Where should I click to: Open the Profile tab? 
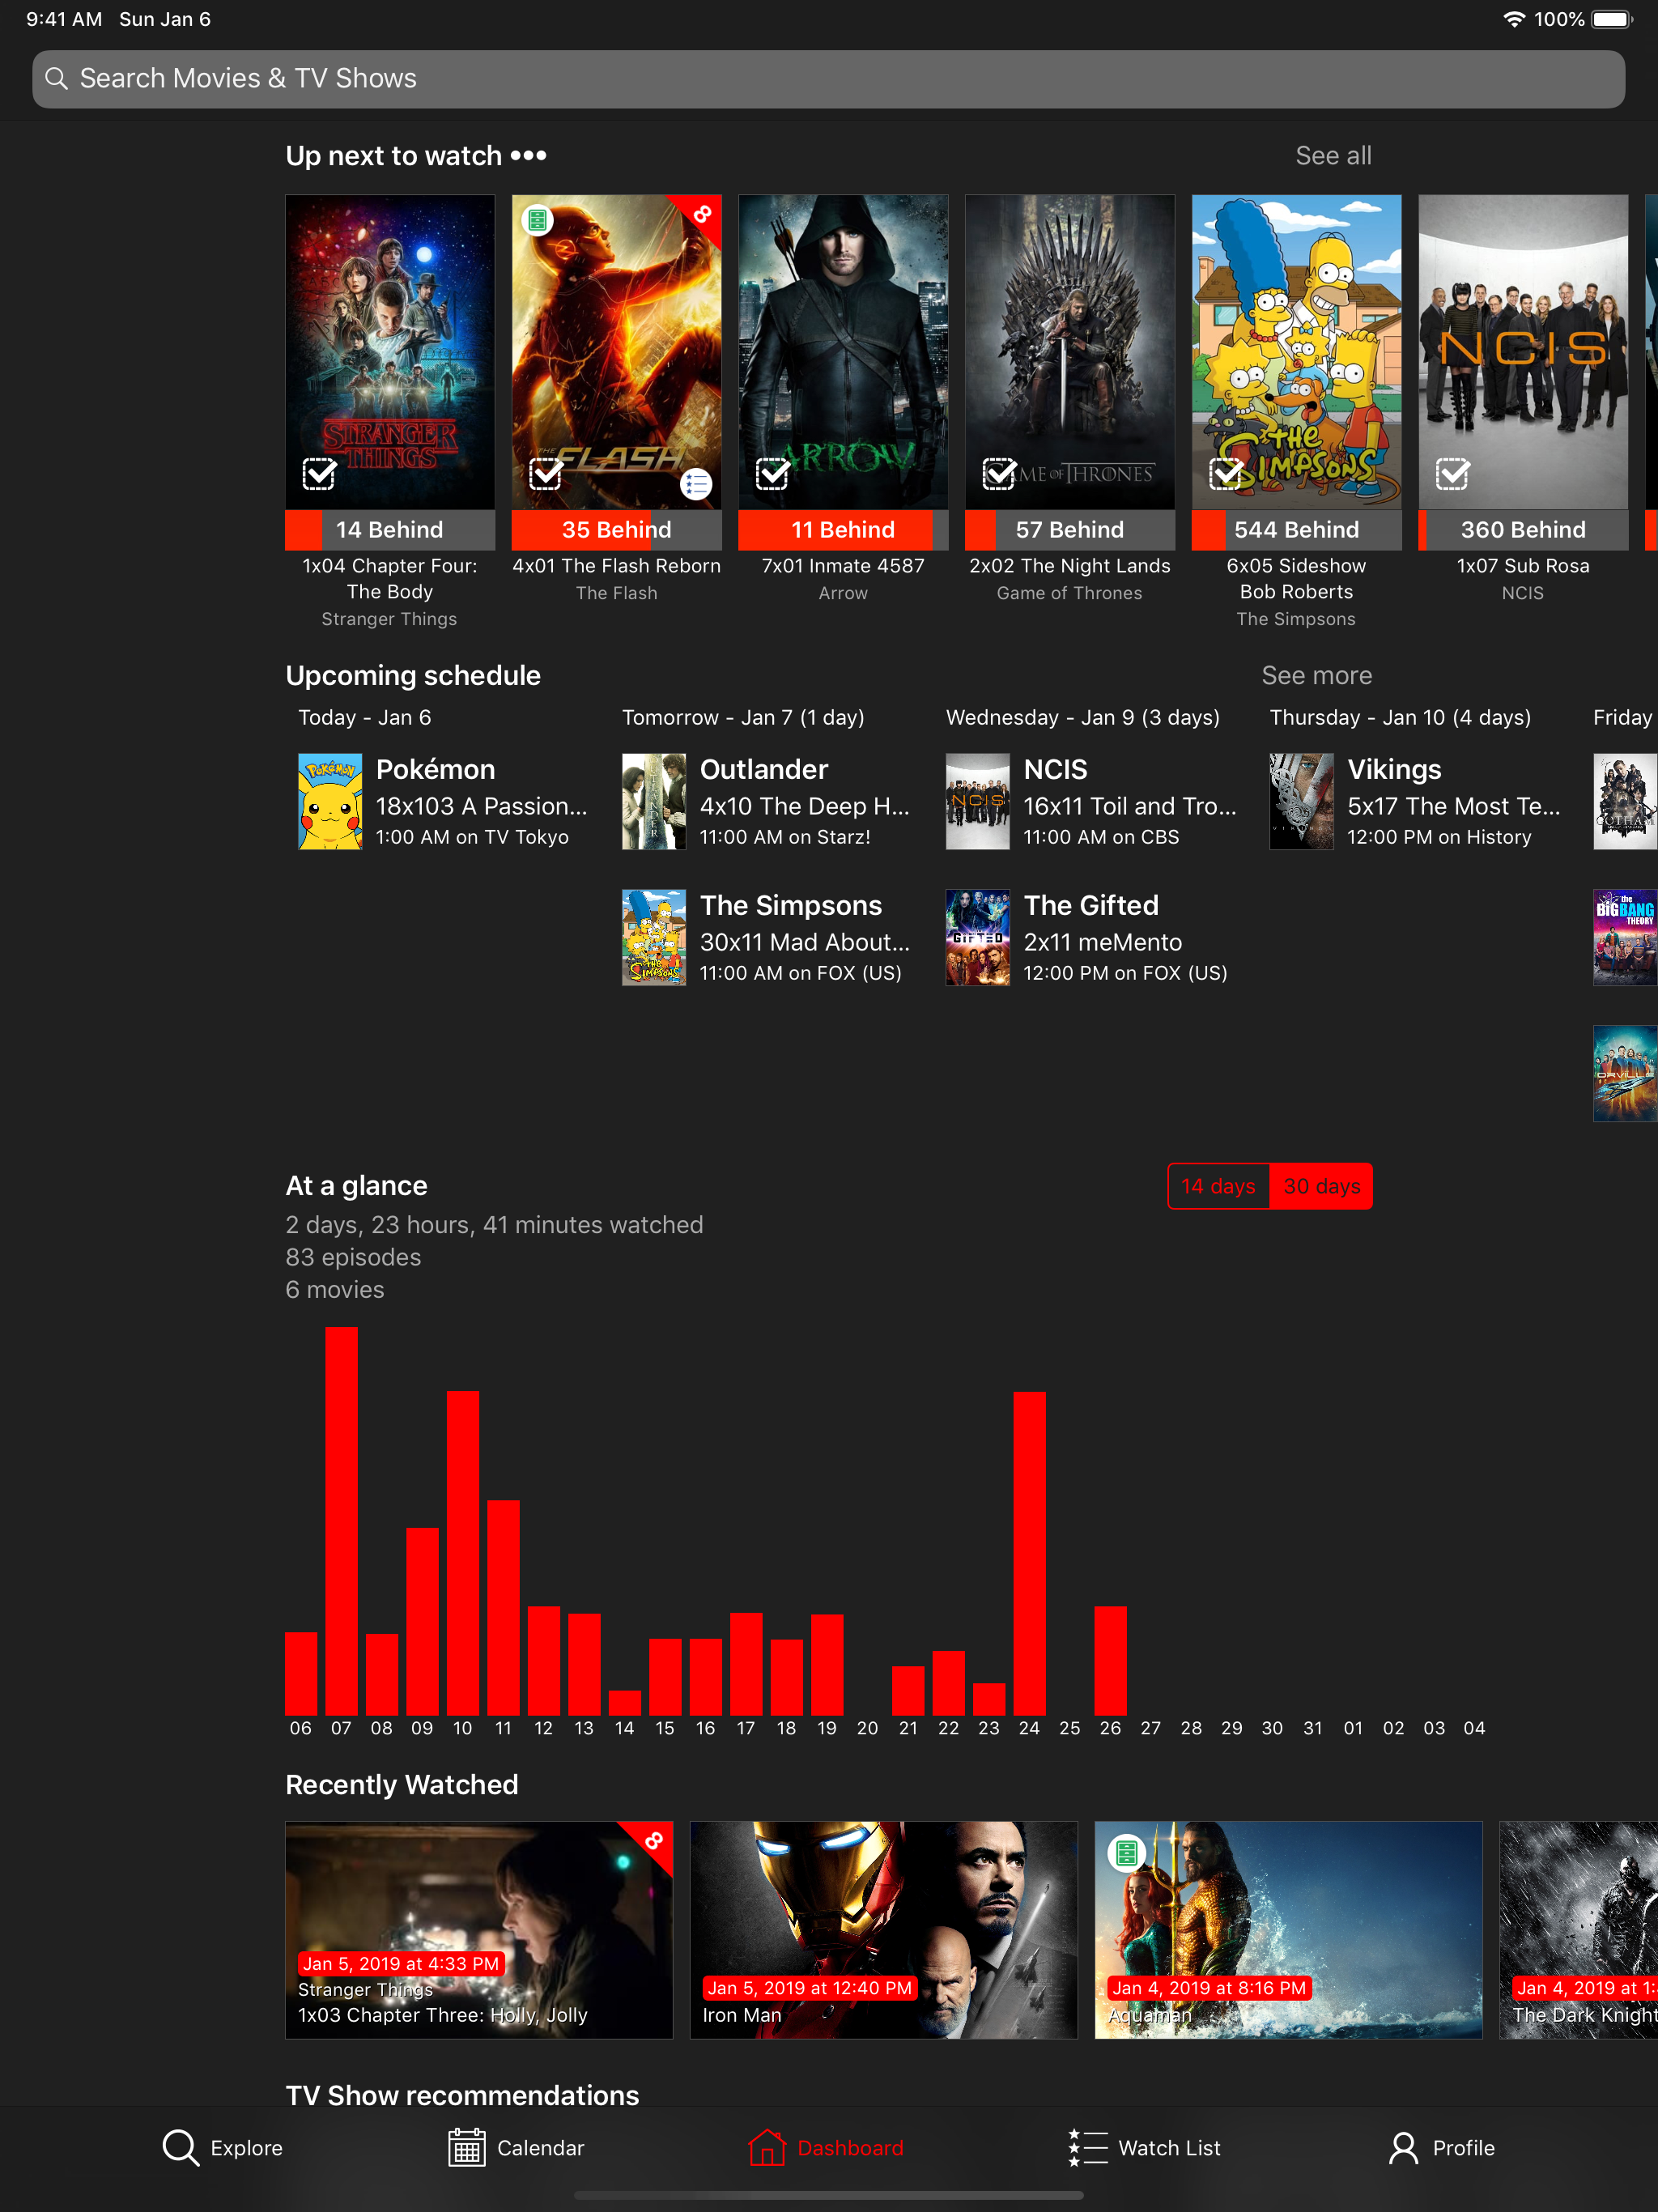[x=1441, y=2147]
